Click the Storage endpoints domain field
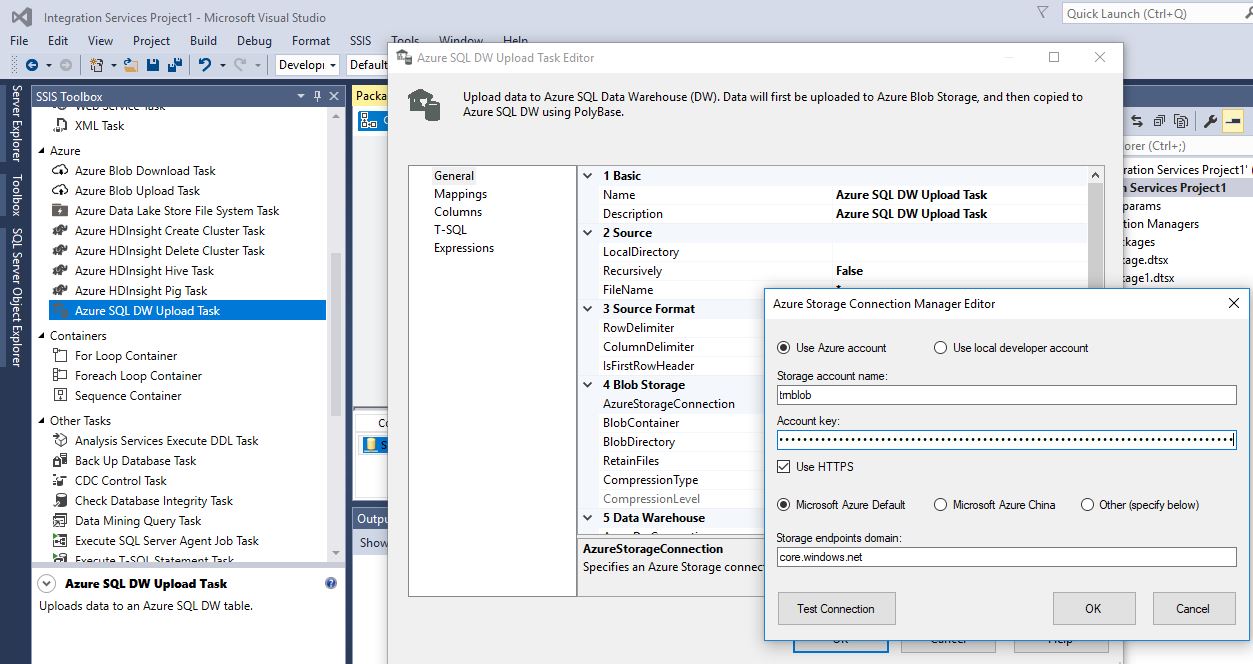Image resolution: width=1253 pixels, height=664 pixels. click(1007, 557)
